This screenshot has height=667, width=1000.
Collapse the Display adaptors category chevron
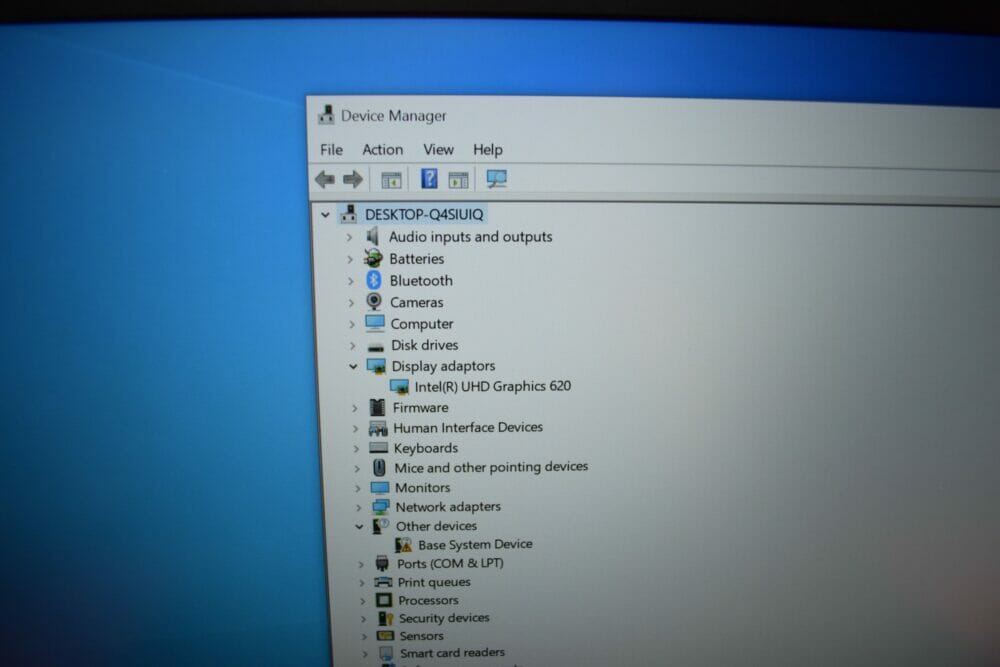[353, 367]
